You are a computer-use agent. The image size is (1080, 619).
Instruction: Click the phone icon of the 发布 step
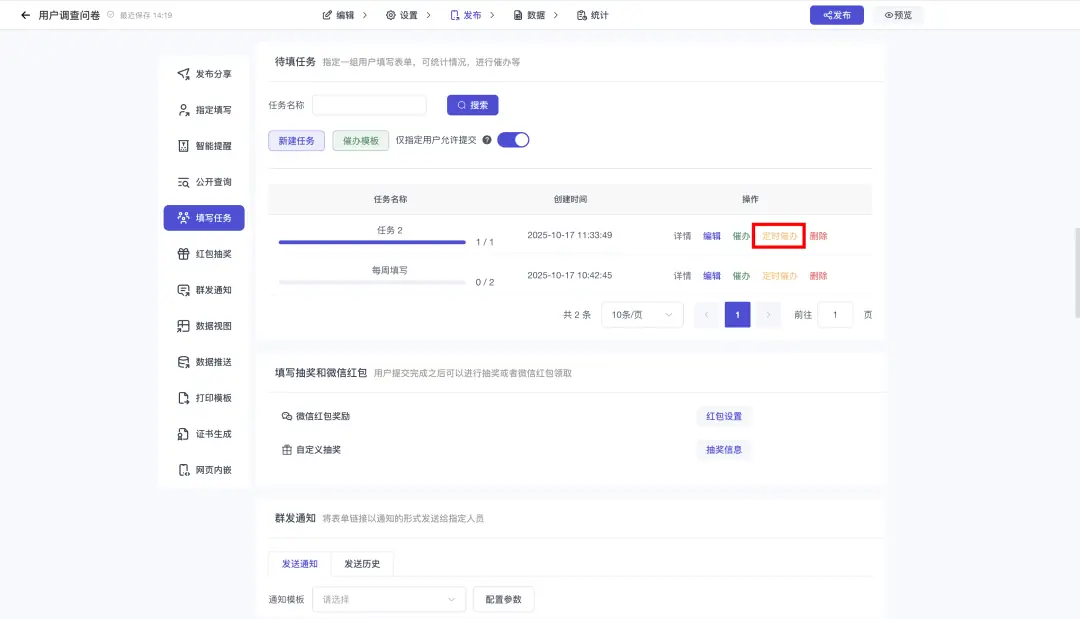point(455,15)
